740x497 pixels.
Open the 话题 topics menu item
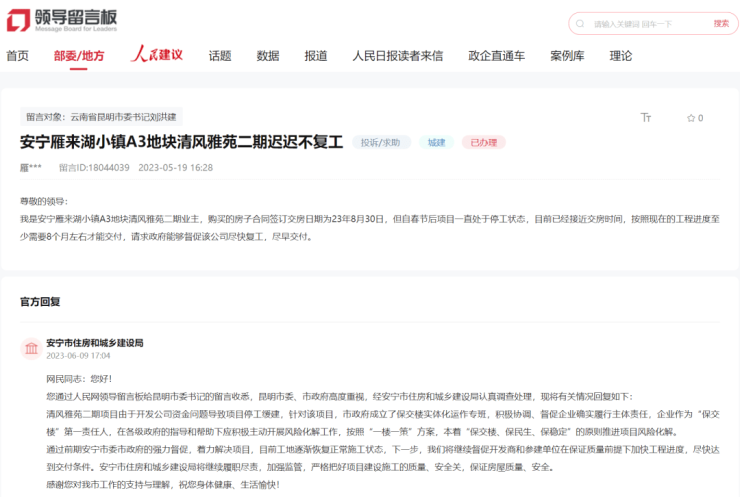pos(220,56)
